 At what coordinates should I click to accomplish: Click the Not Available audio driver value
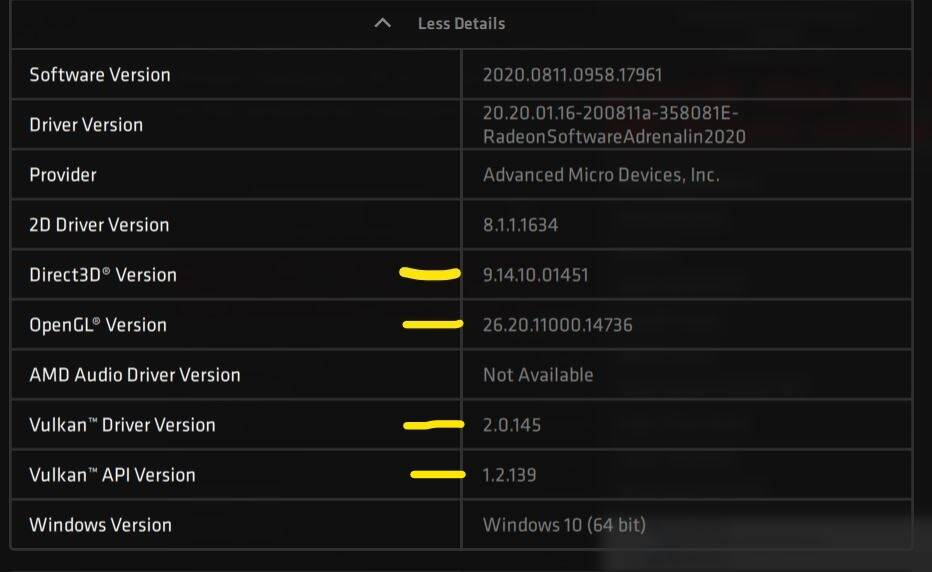[538, 375]
